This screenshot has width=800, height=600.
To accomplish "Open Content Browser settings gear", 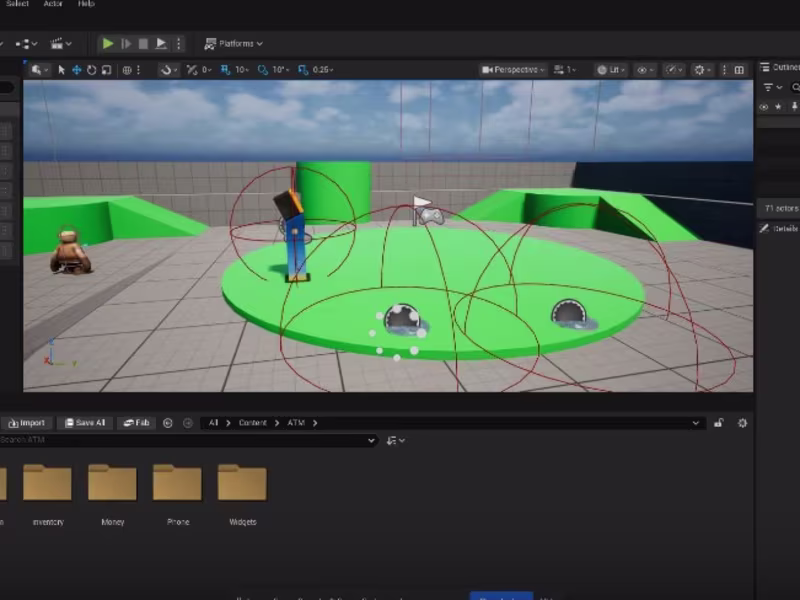I will pyautogui.click(x=742, y=423).
